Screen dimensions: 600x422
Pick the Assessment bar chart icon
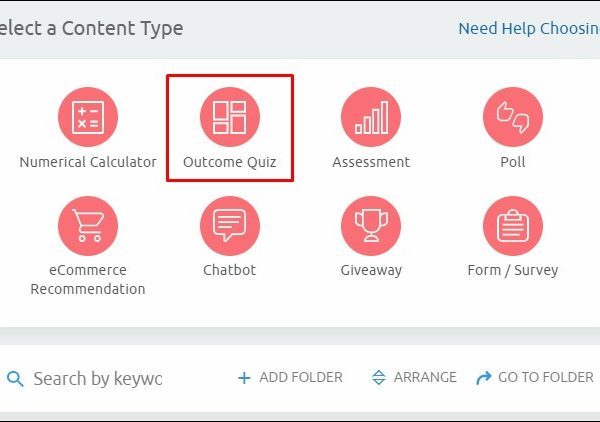pyautogui.click(x=371, y=116)
